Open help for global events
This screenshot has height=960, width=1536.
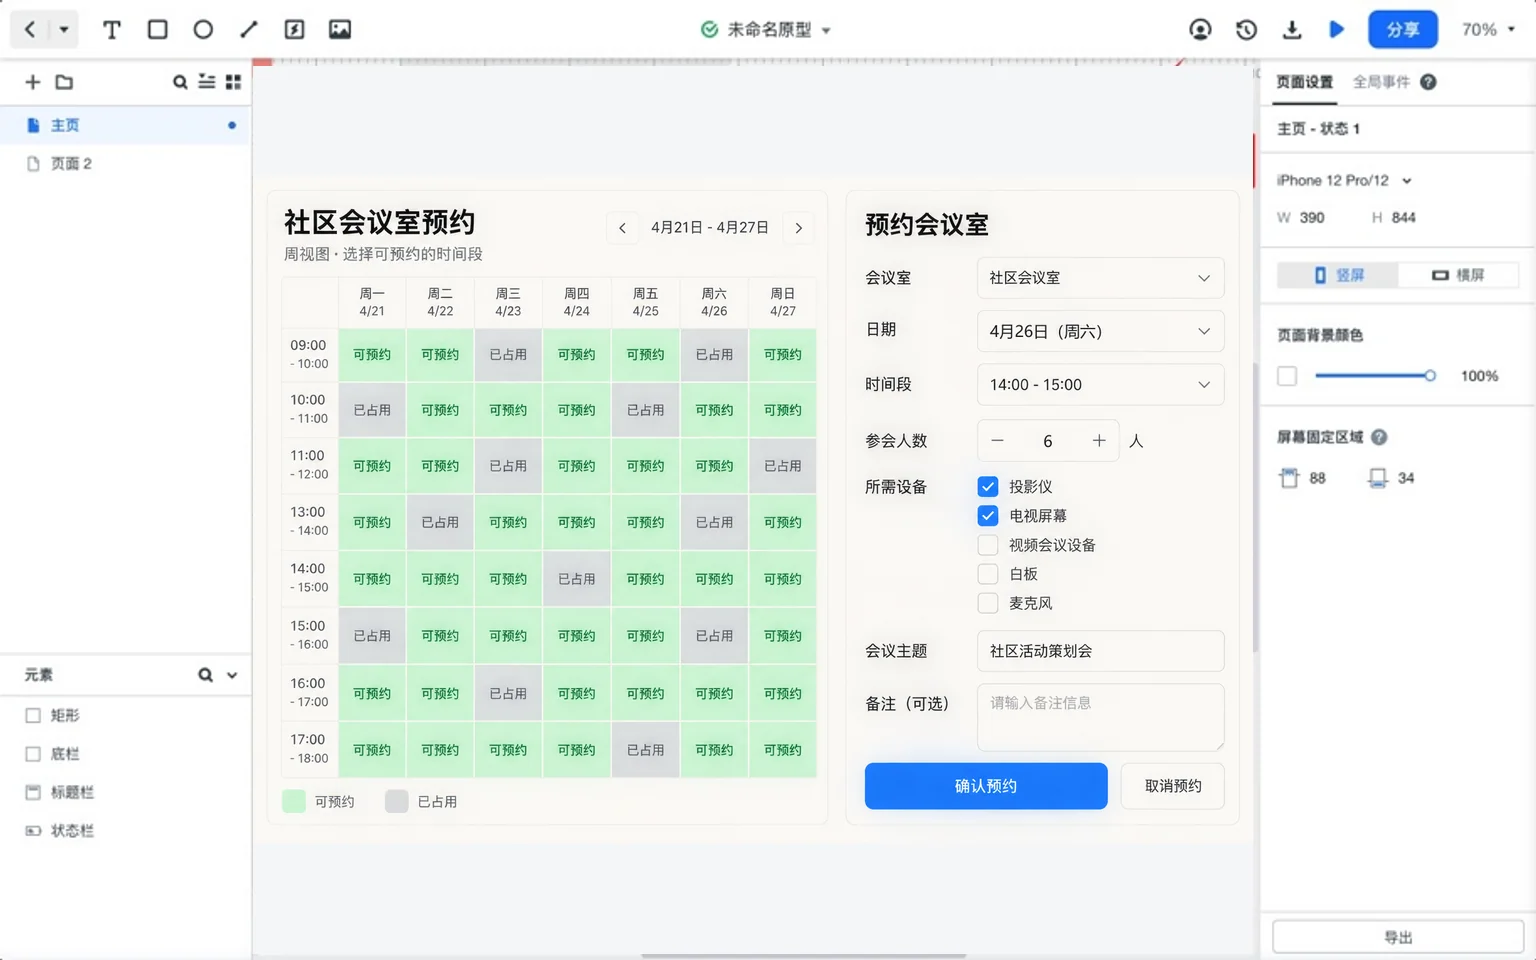pyautogui.click(x=1428, y=82)
